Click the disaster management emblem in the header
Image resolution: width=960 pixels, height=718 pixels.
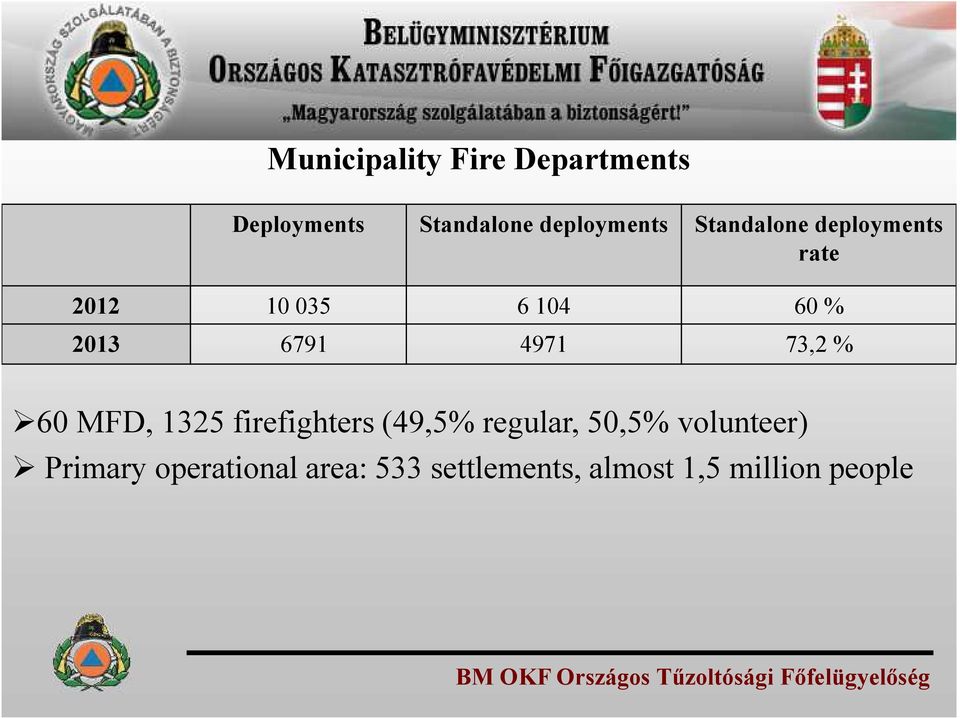(x=113, y=73)
